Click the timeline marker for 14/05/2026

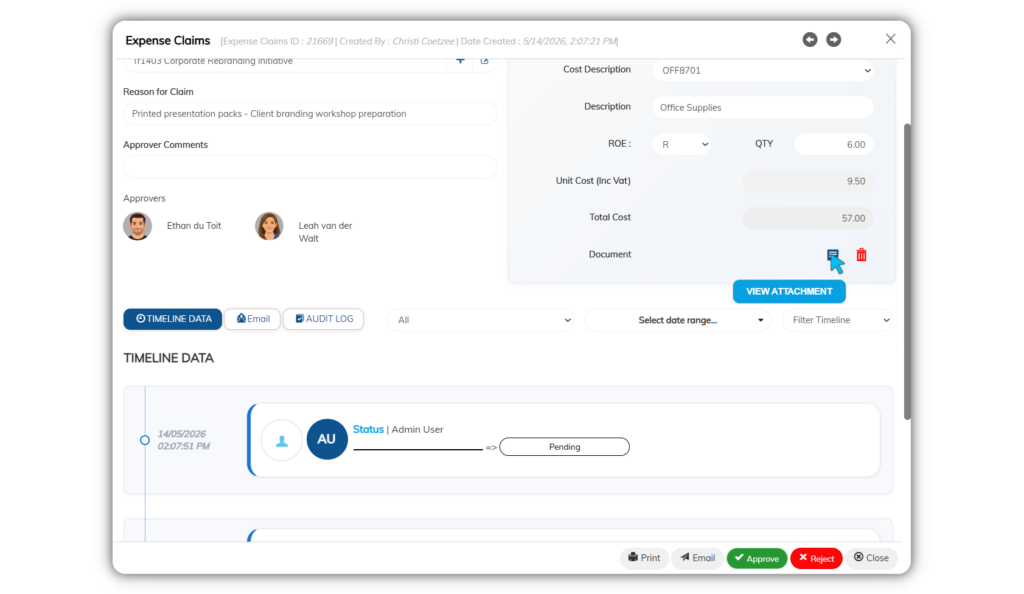tap(145, 440)
